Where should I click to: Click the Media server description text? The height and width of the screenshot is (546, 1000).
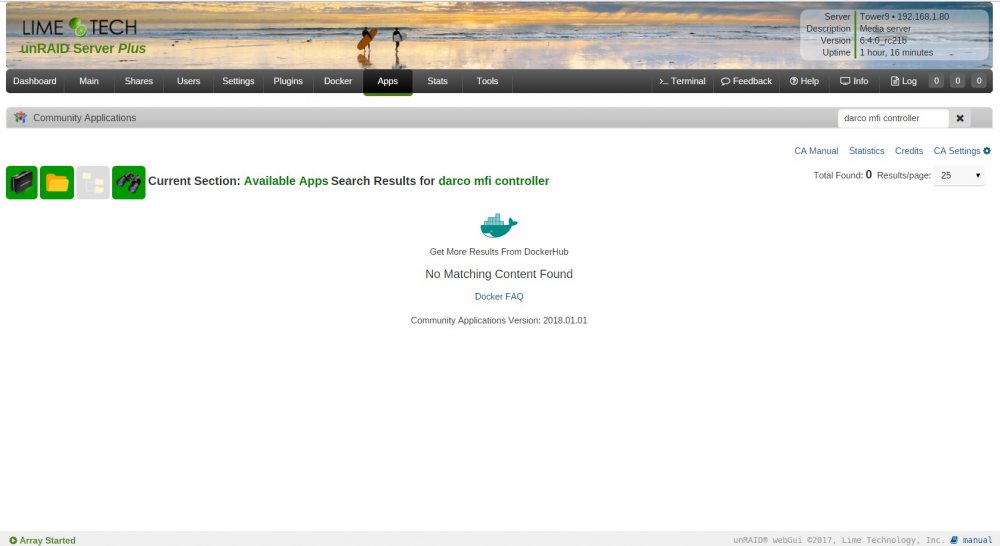click(x=885, y=29)
